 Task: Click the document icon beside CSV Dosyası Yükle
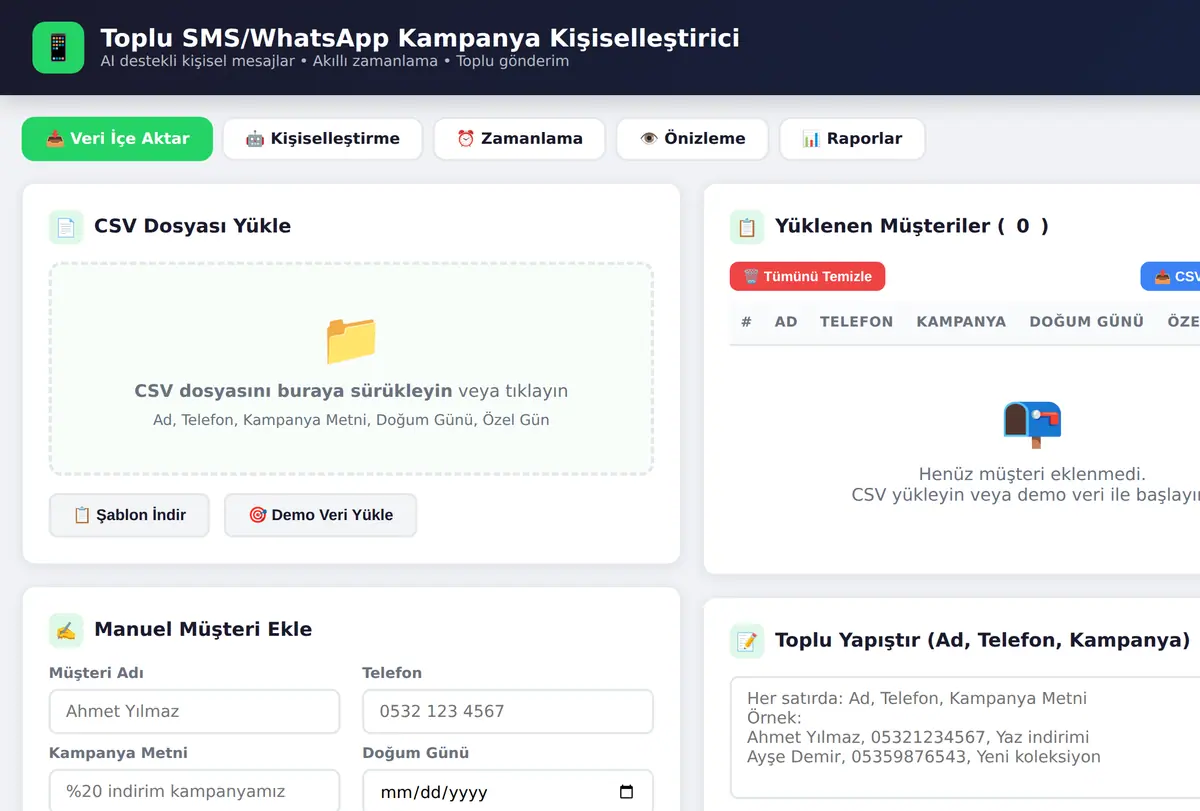point(66,227)
